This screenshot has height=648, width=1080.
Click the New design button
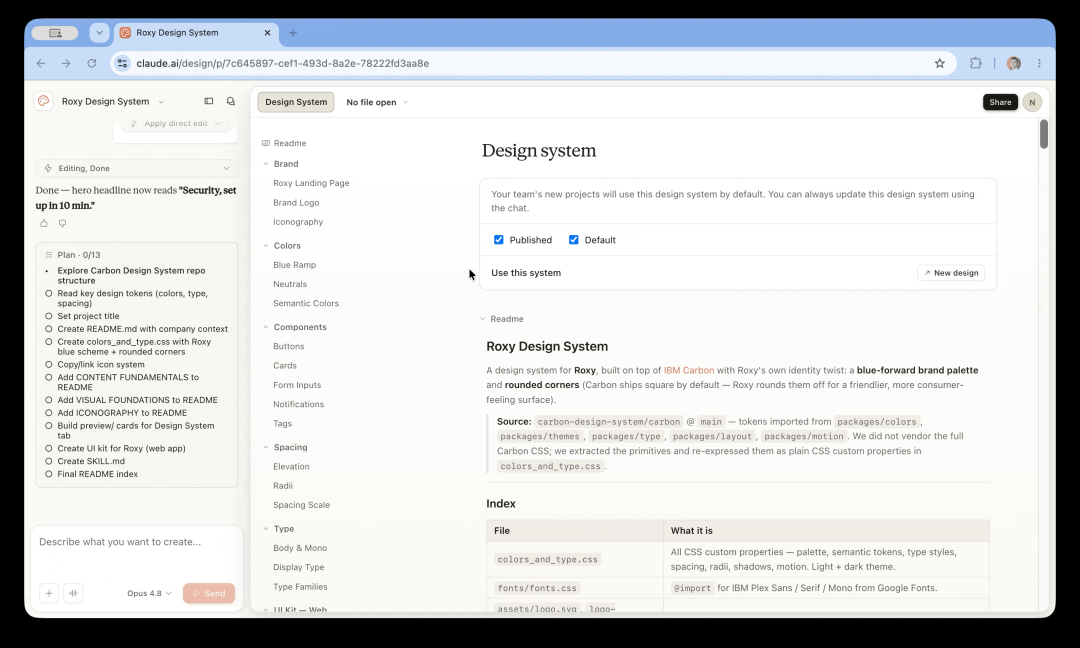(x=951, y=273)
